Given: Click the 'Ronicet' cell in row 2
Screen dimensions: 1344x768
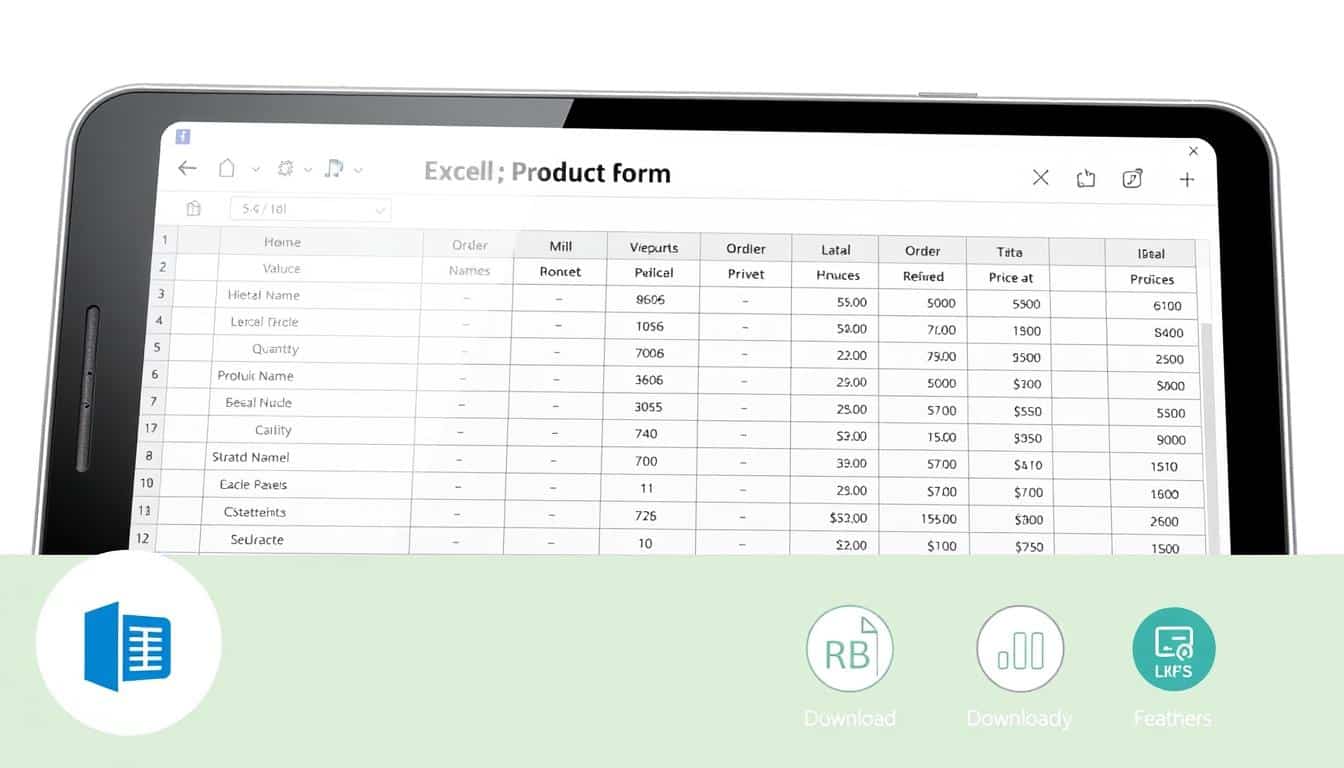Looking at the screenshot, I should (560, 271).
